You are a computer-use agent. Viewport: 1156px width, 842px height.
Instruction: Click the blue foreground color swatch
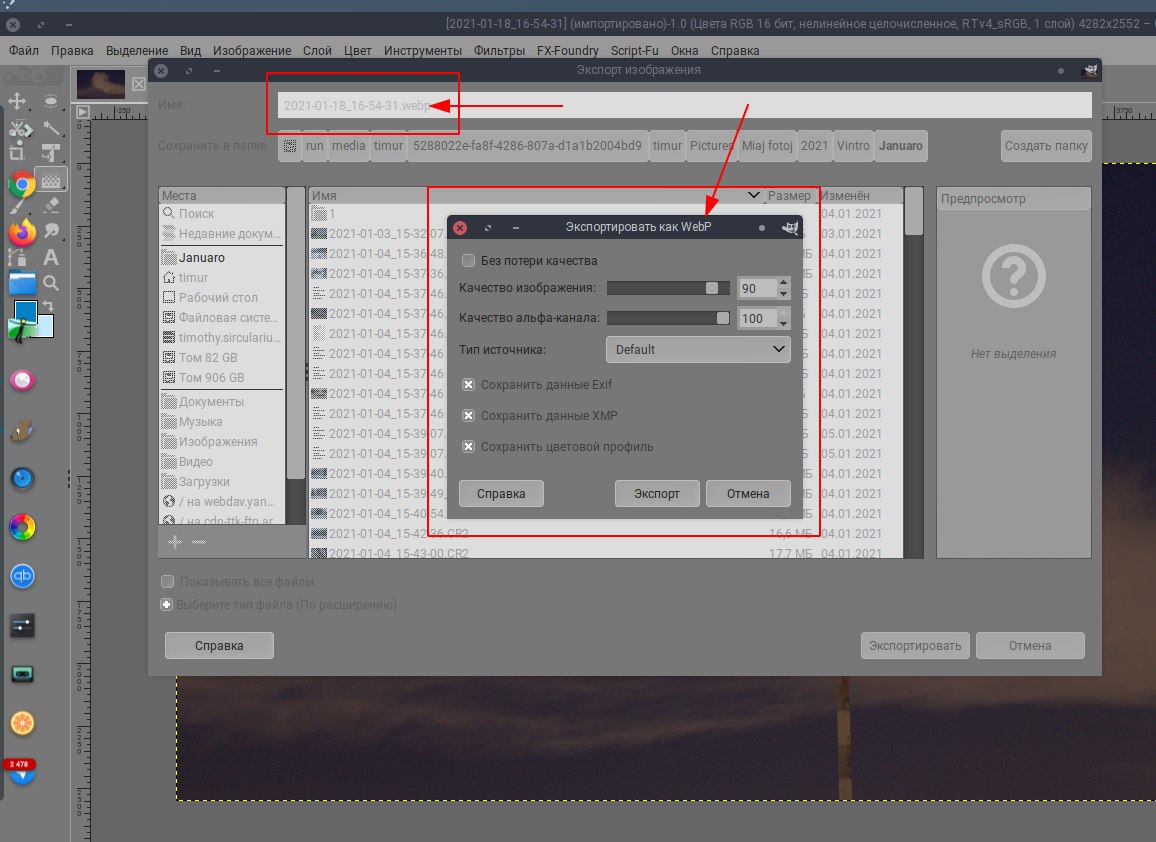coord(26,312)
